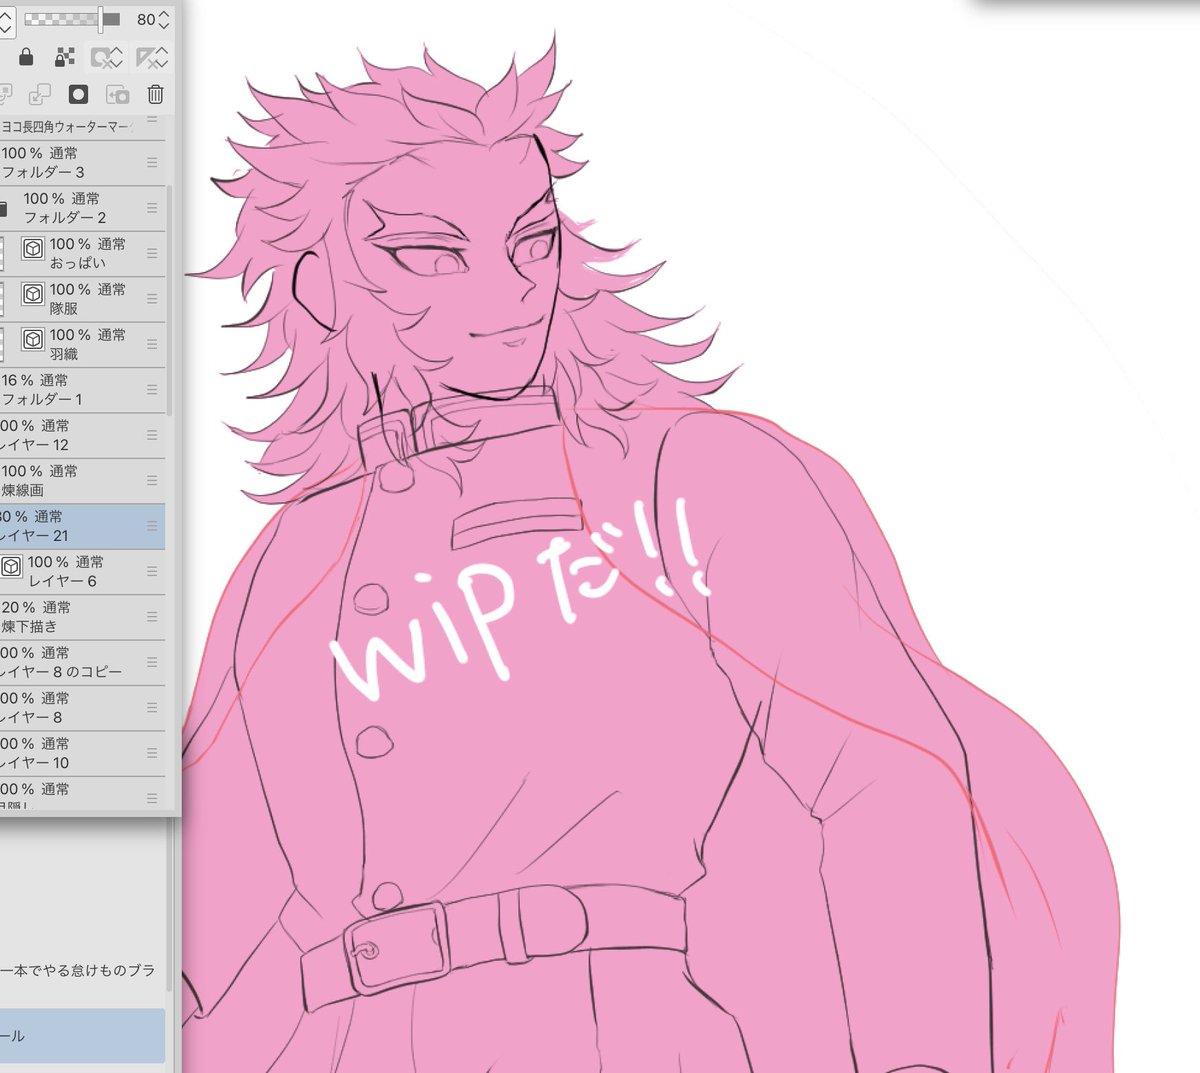Select the レイヤー 12 layer

point(82,435)
